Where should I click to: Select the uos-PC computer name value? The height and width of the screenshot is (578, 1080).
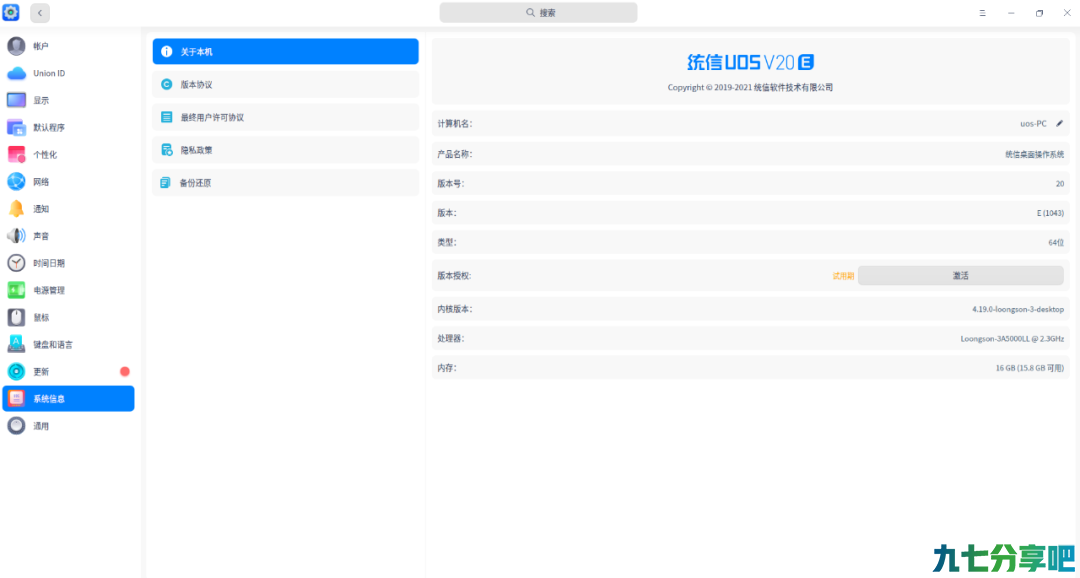tap(1033, 123)
